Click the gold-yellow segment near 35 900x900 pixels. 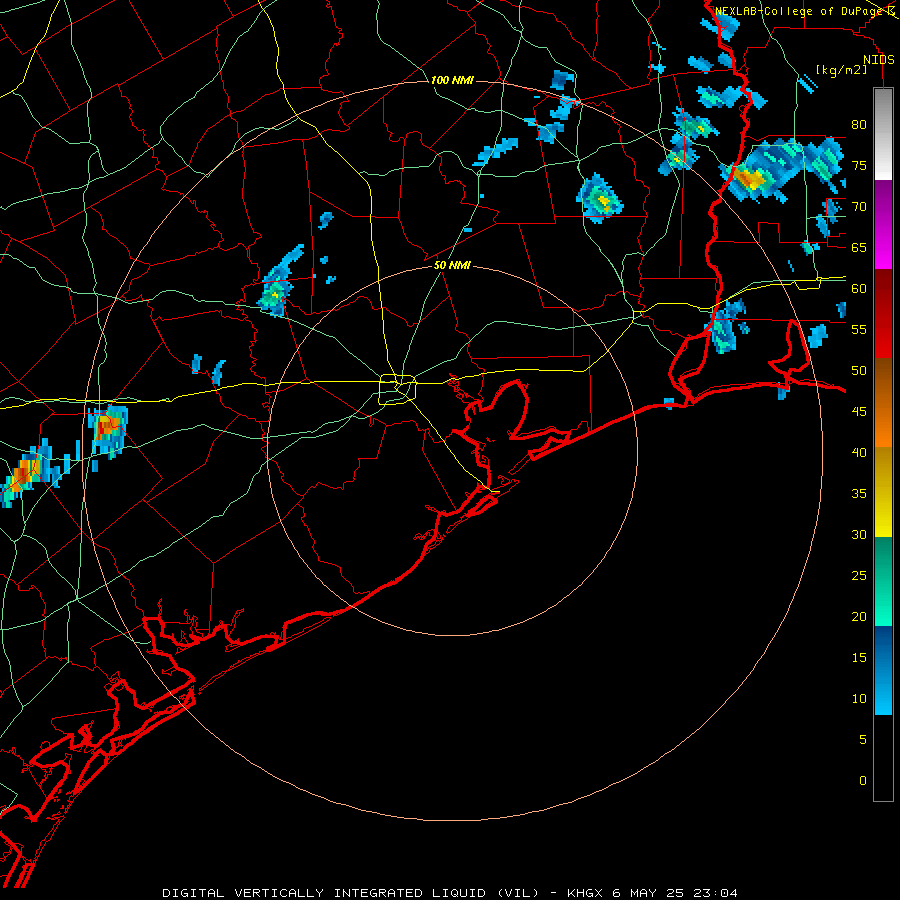(883, 492)
